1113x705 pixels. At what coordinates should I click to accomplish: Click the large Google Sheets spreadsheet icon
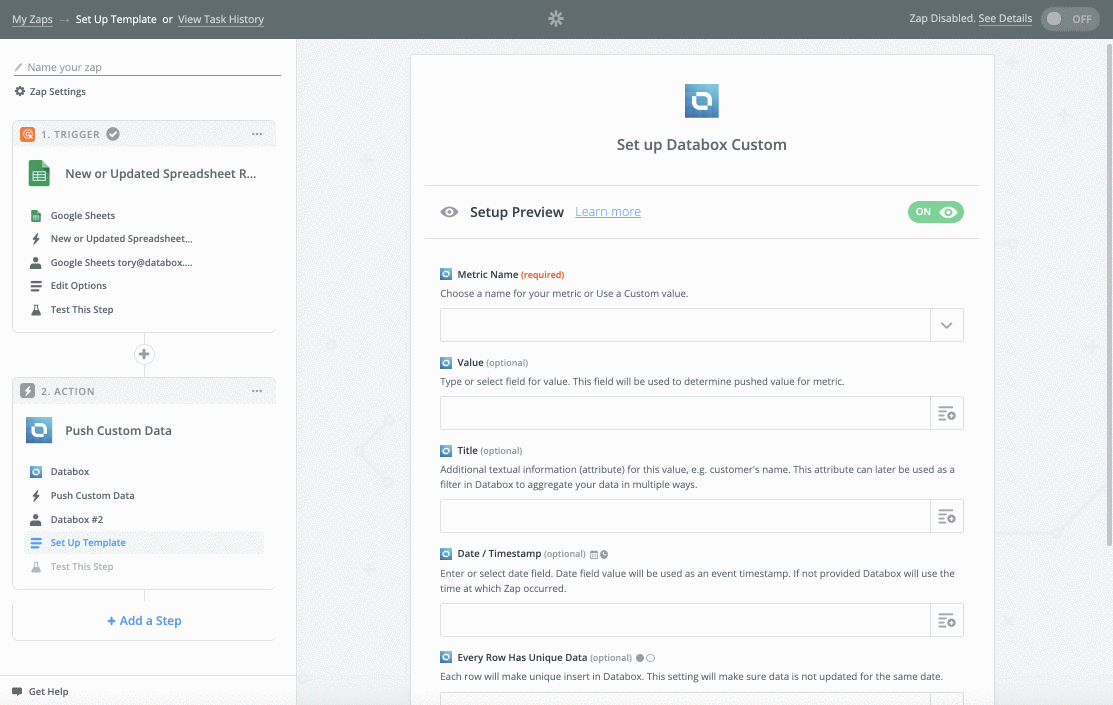(x=39, y=173)
